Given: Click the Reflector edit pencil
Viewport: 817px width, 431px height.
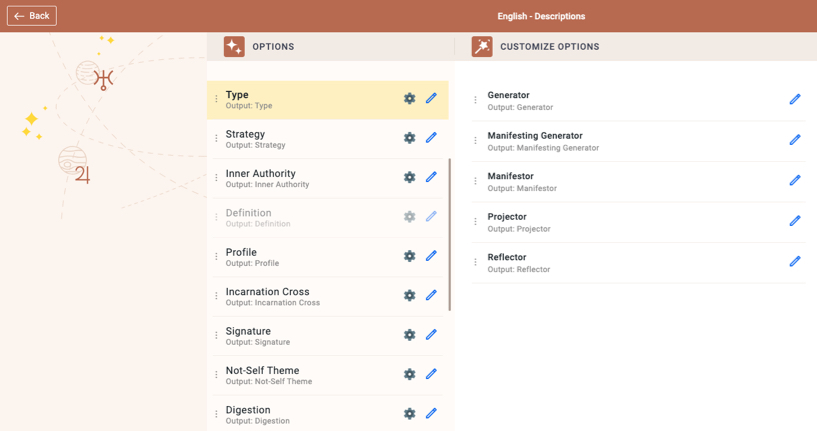Looking at the screenshot, I should 795,261.
